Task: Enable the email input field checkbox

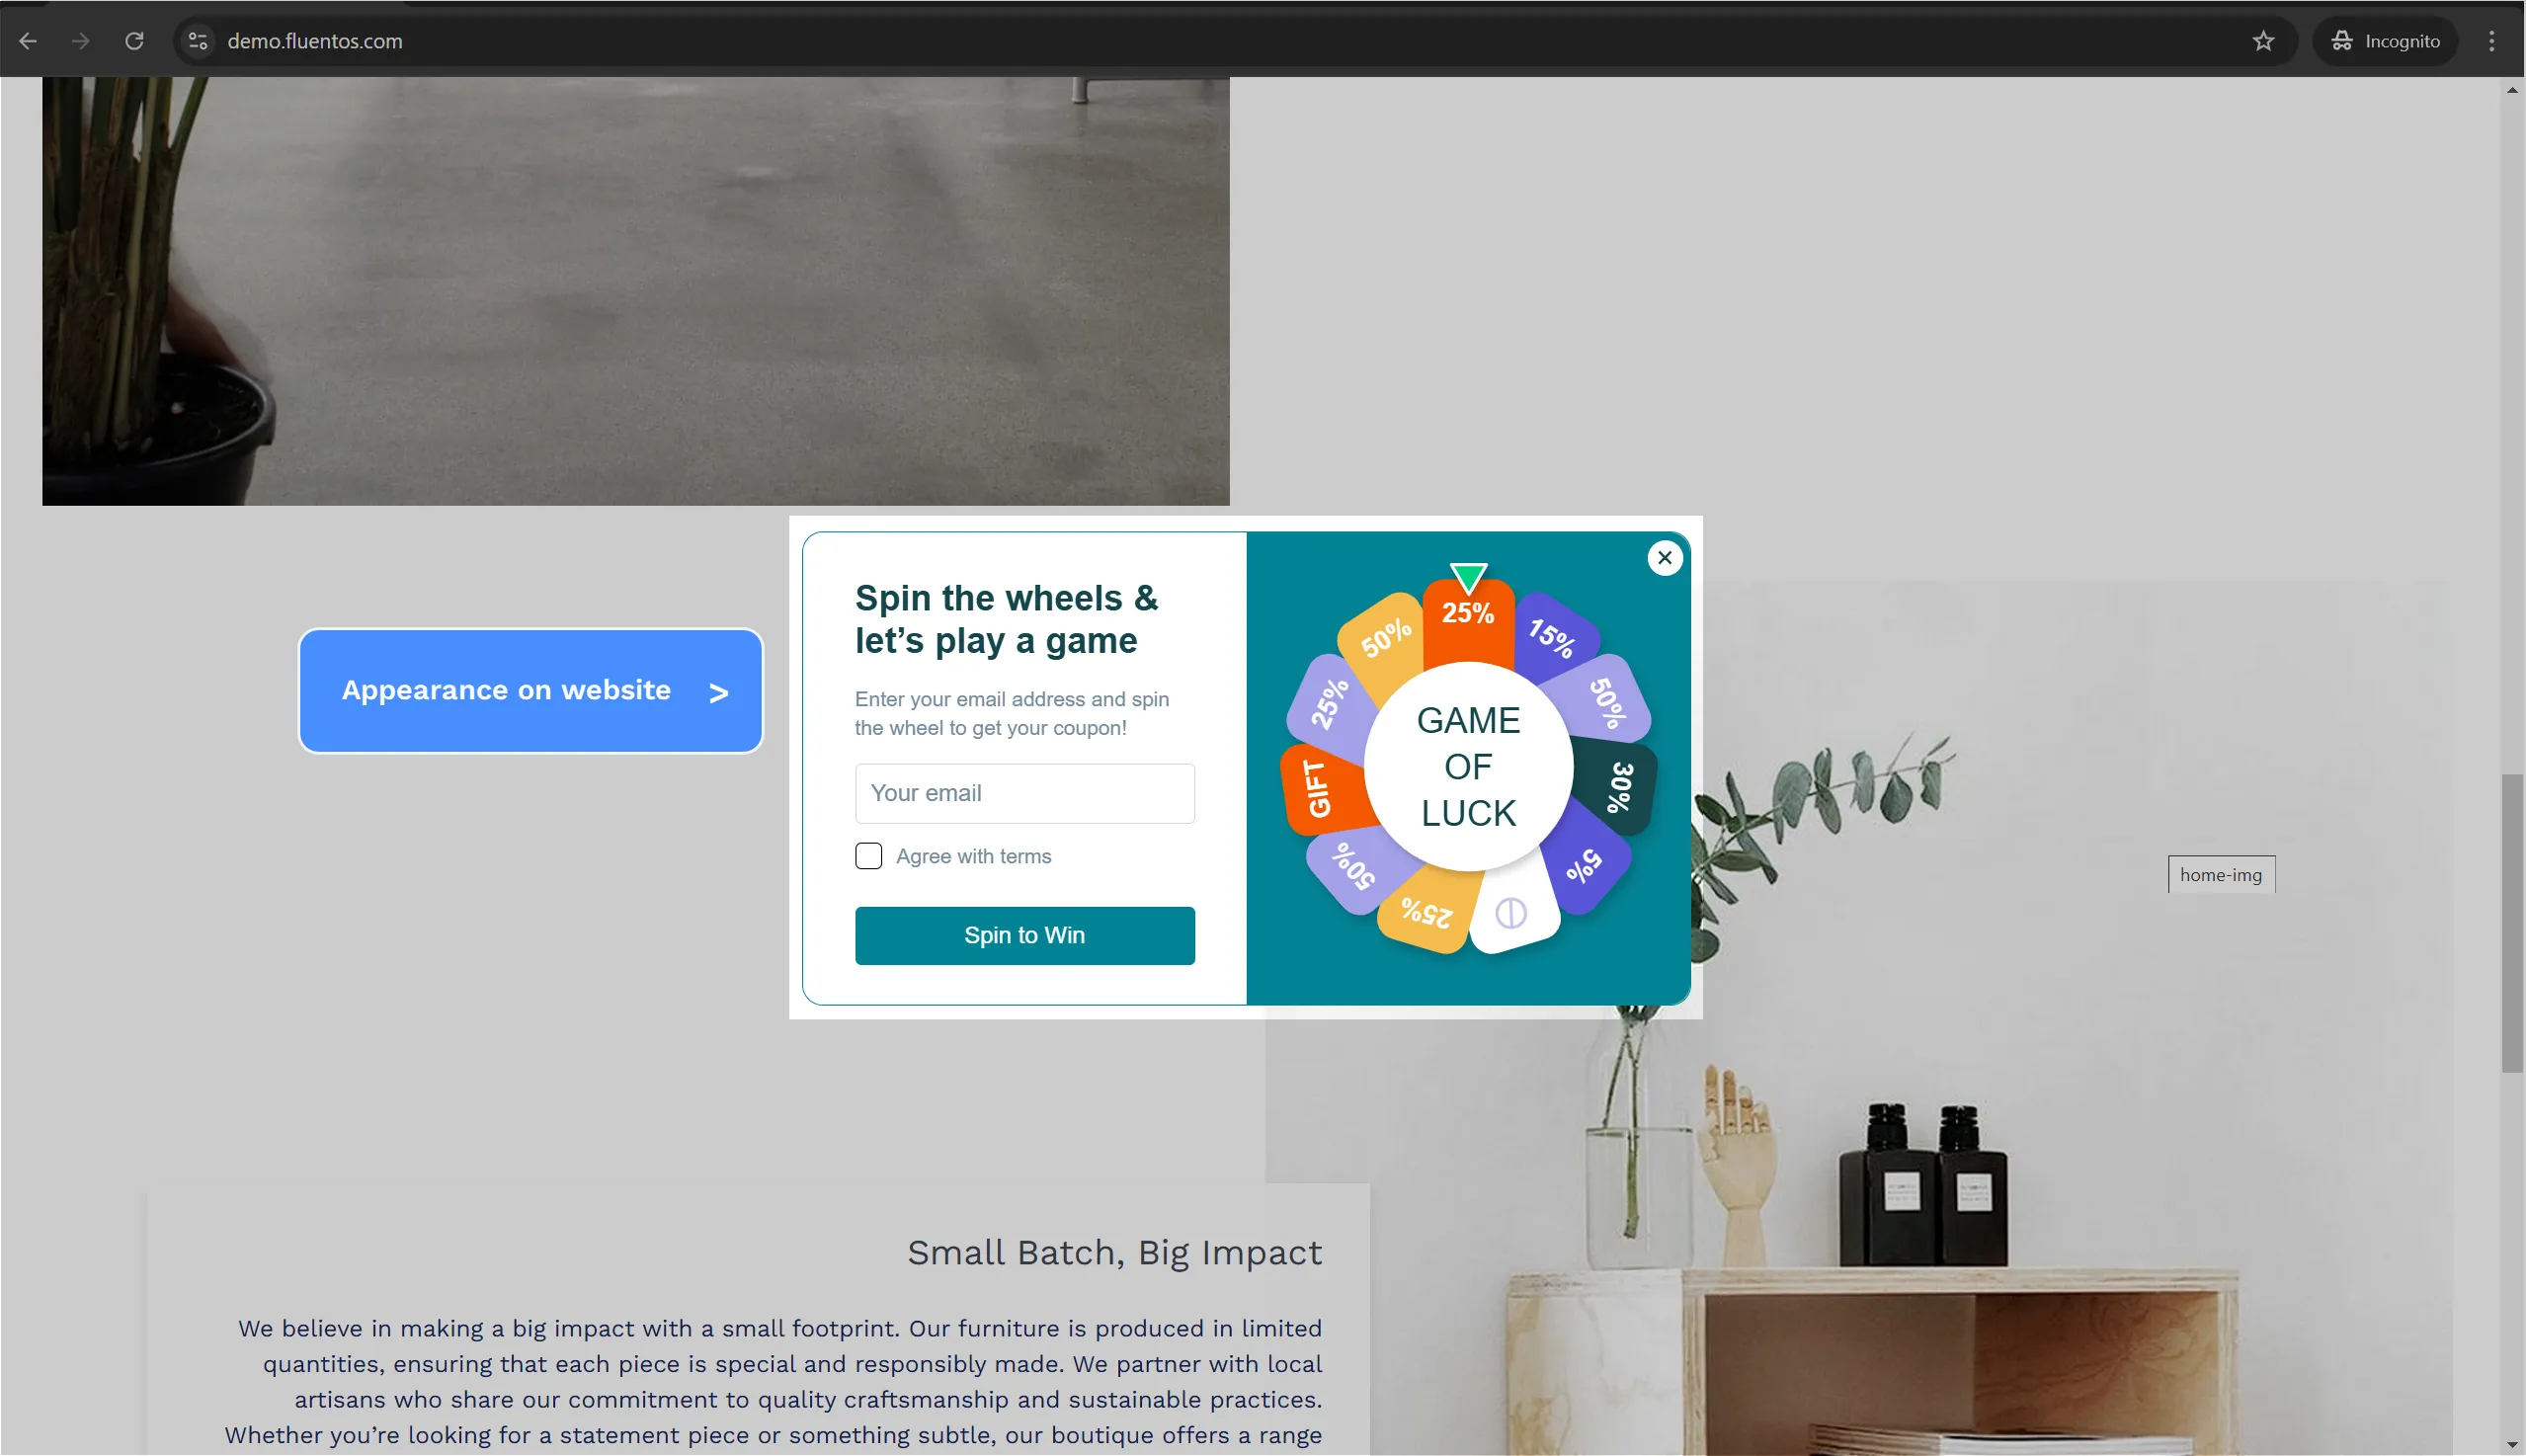Action: (867, 855)
